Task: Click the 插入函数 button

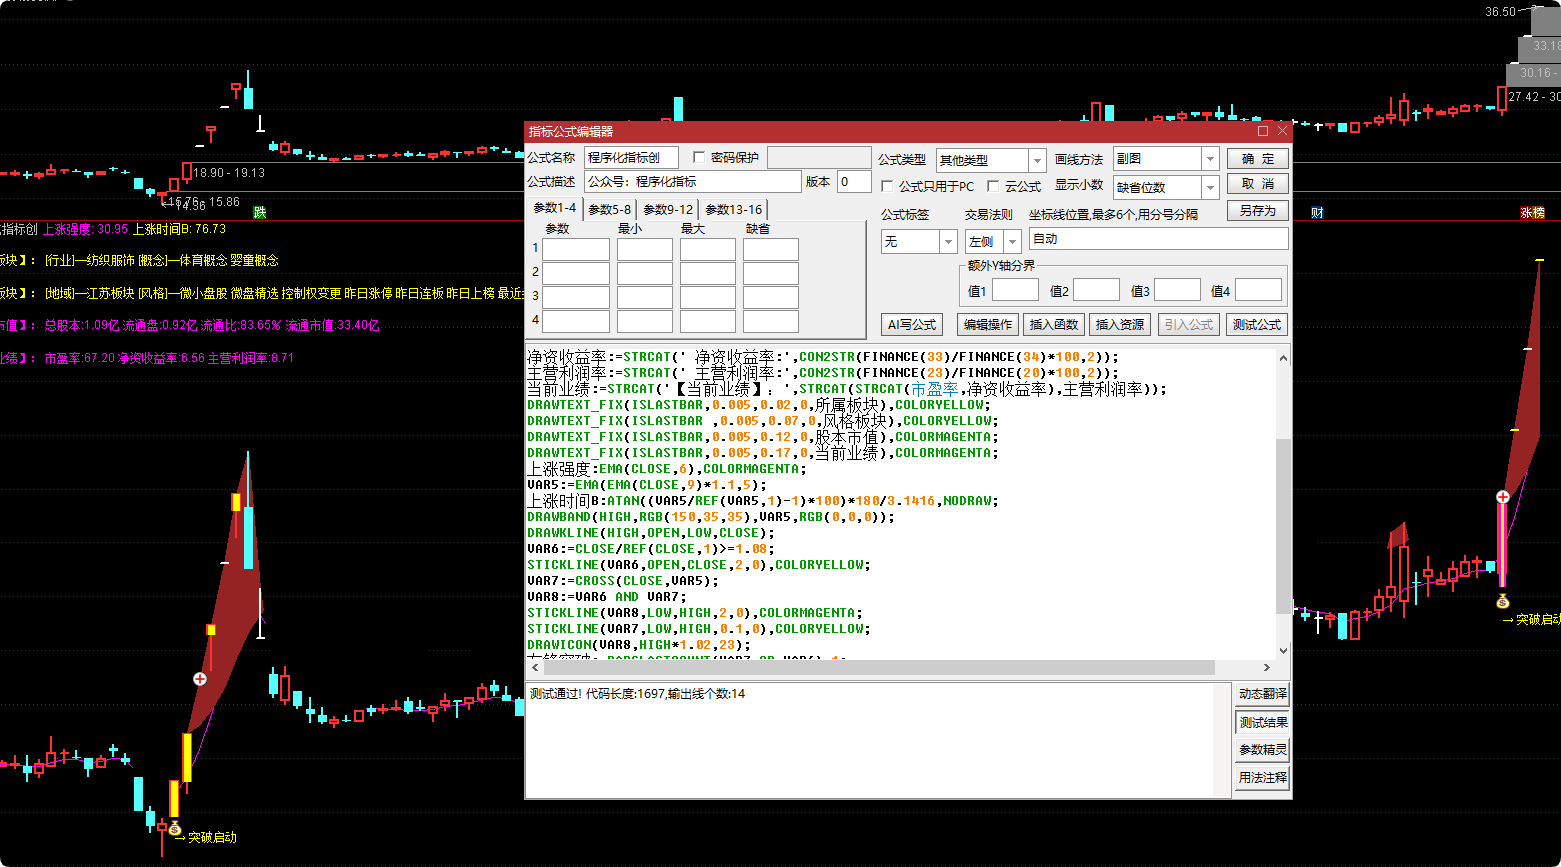Action: [x=1054, y=325]
